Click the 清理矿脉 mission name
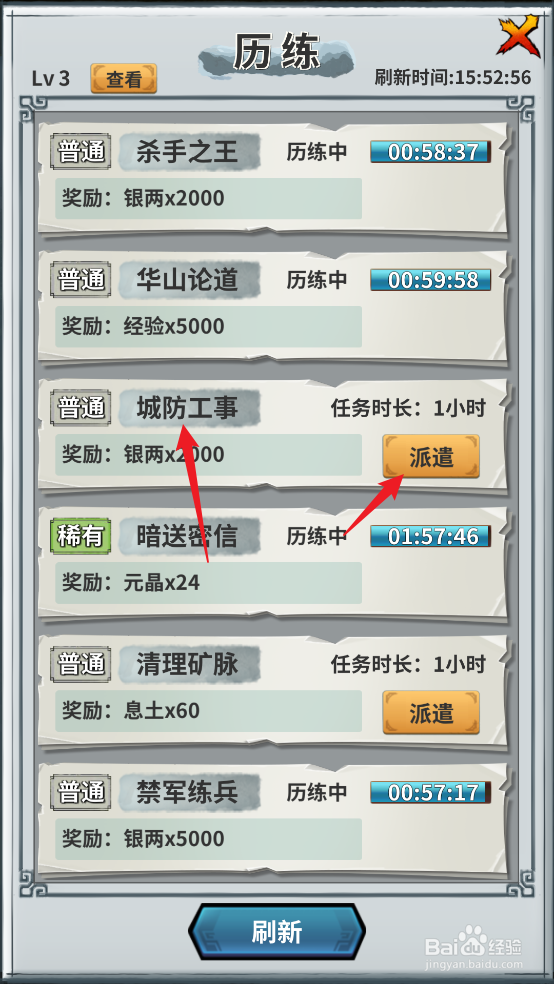Screen dimensions: 554x984 tap(188, 664)
